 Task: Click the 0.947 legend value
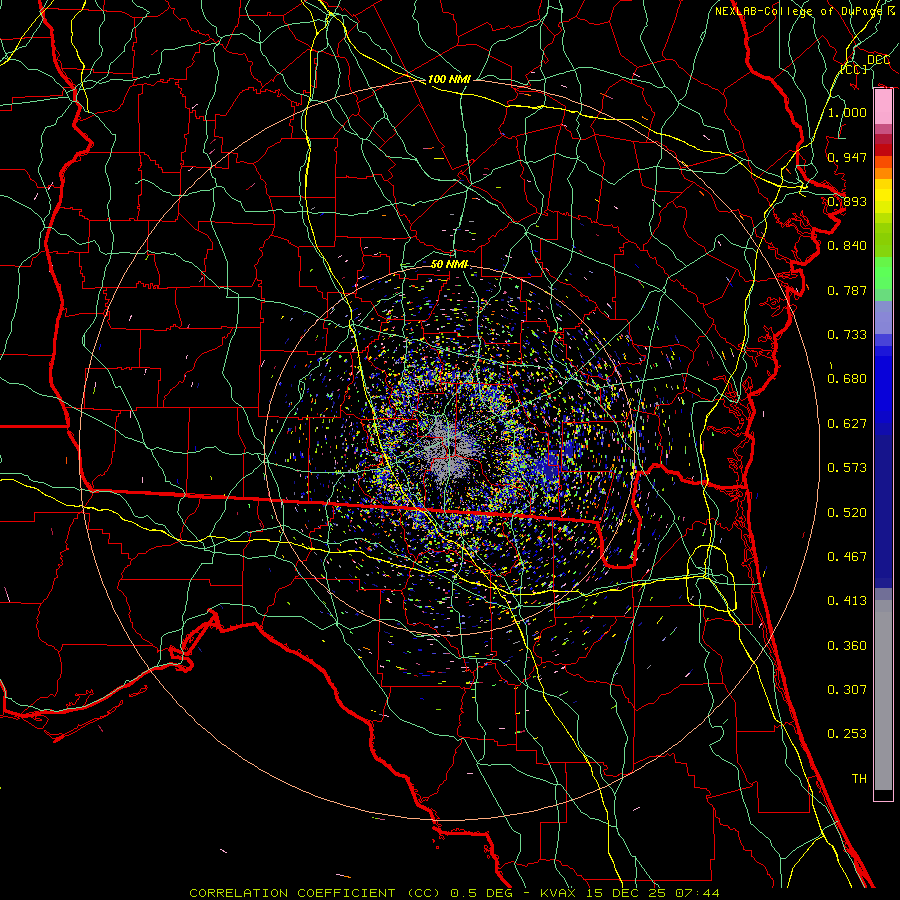click(x=847, y=157)
